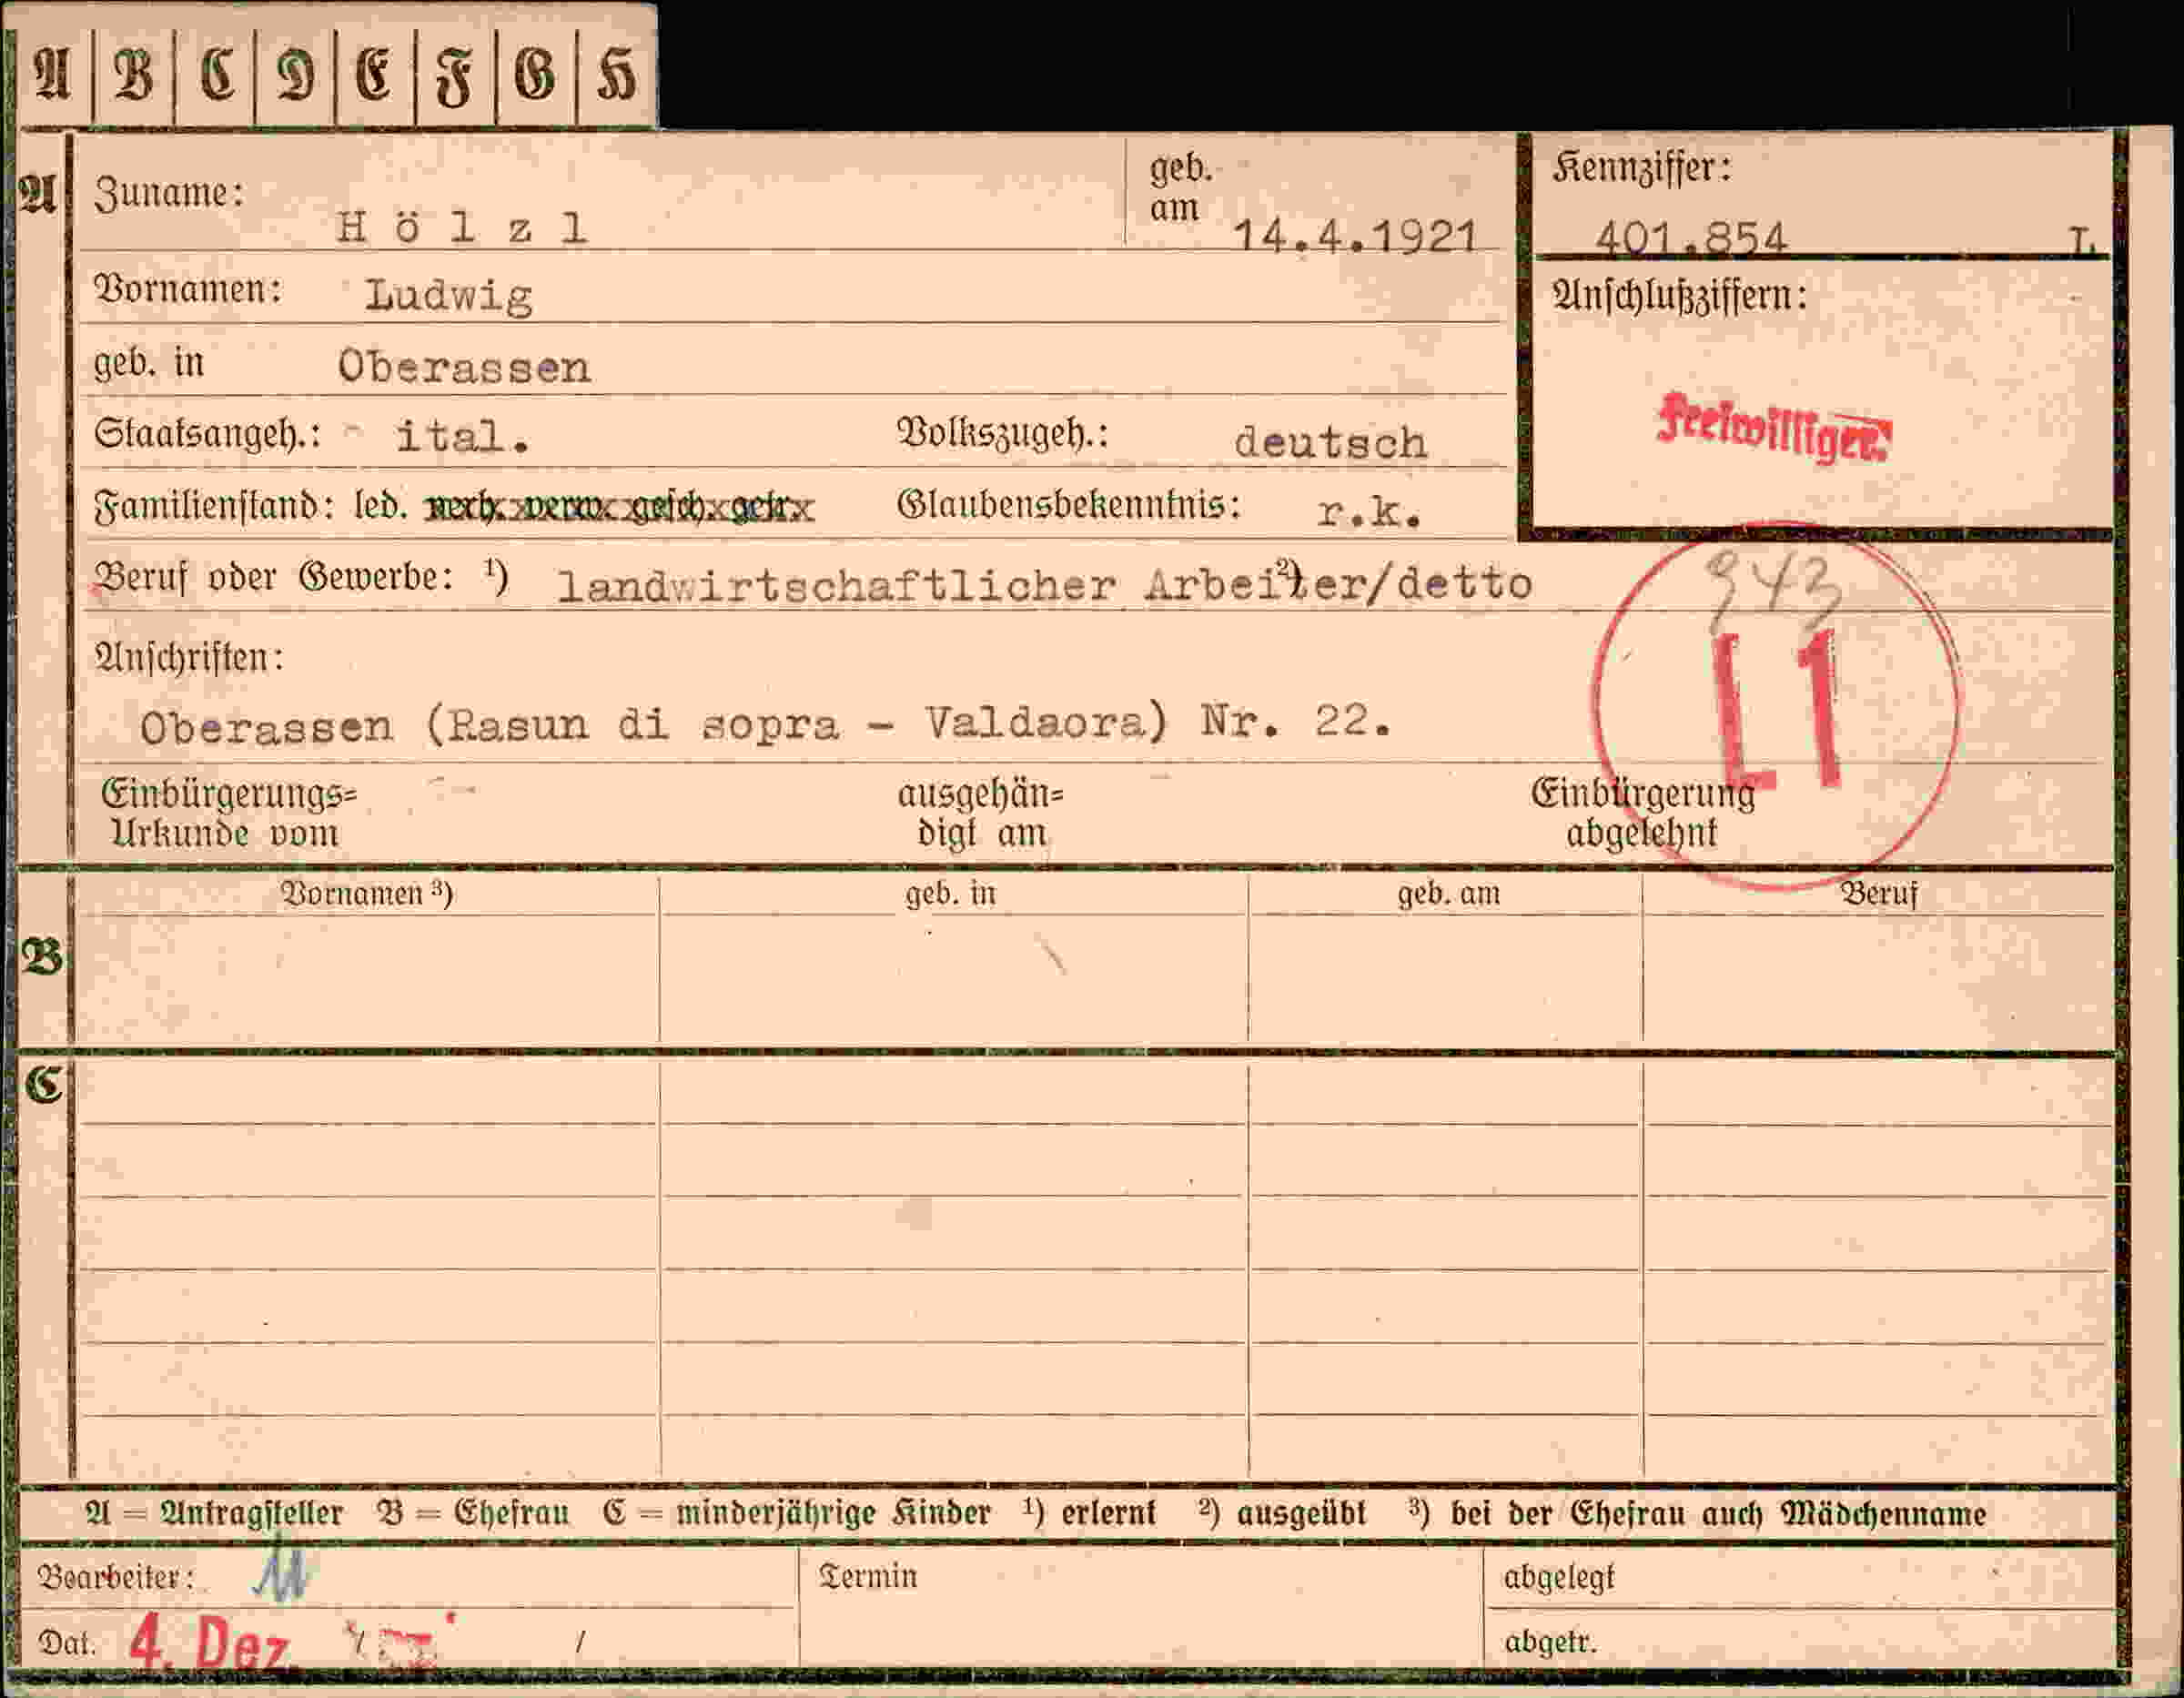Image resolution: width=2184 pixels, height=1698 pixels.
Task: Click the "abgetr." field label
Action: pos(1550,1641)
